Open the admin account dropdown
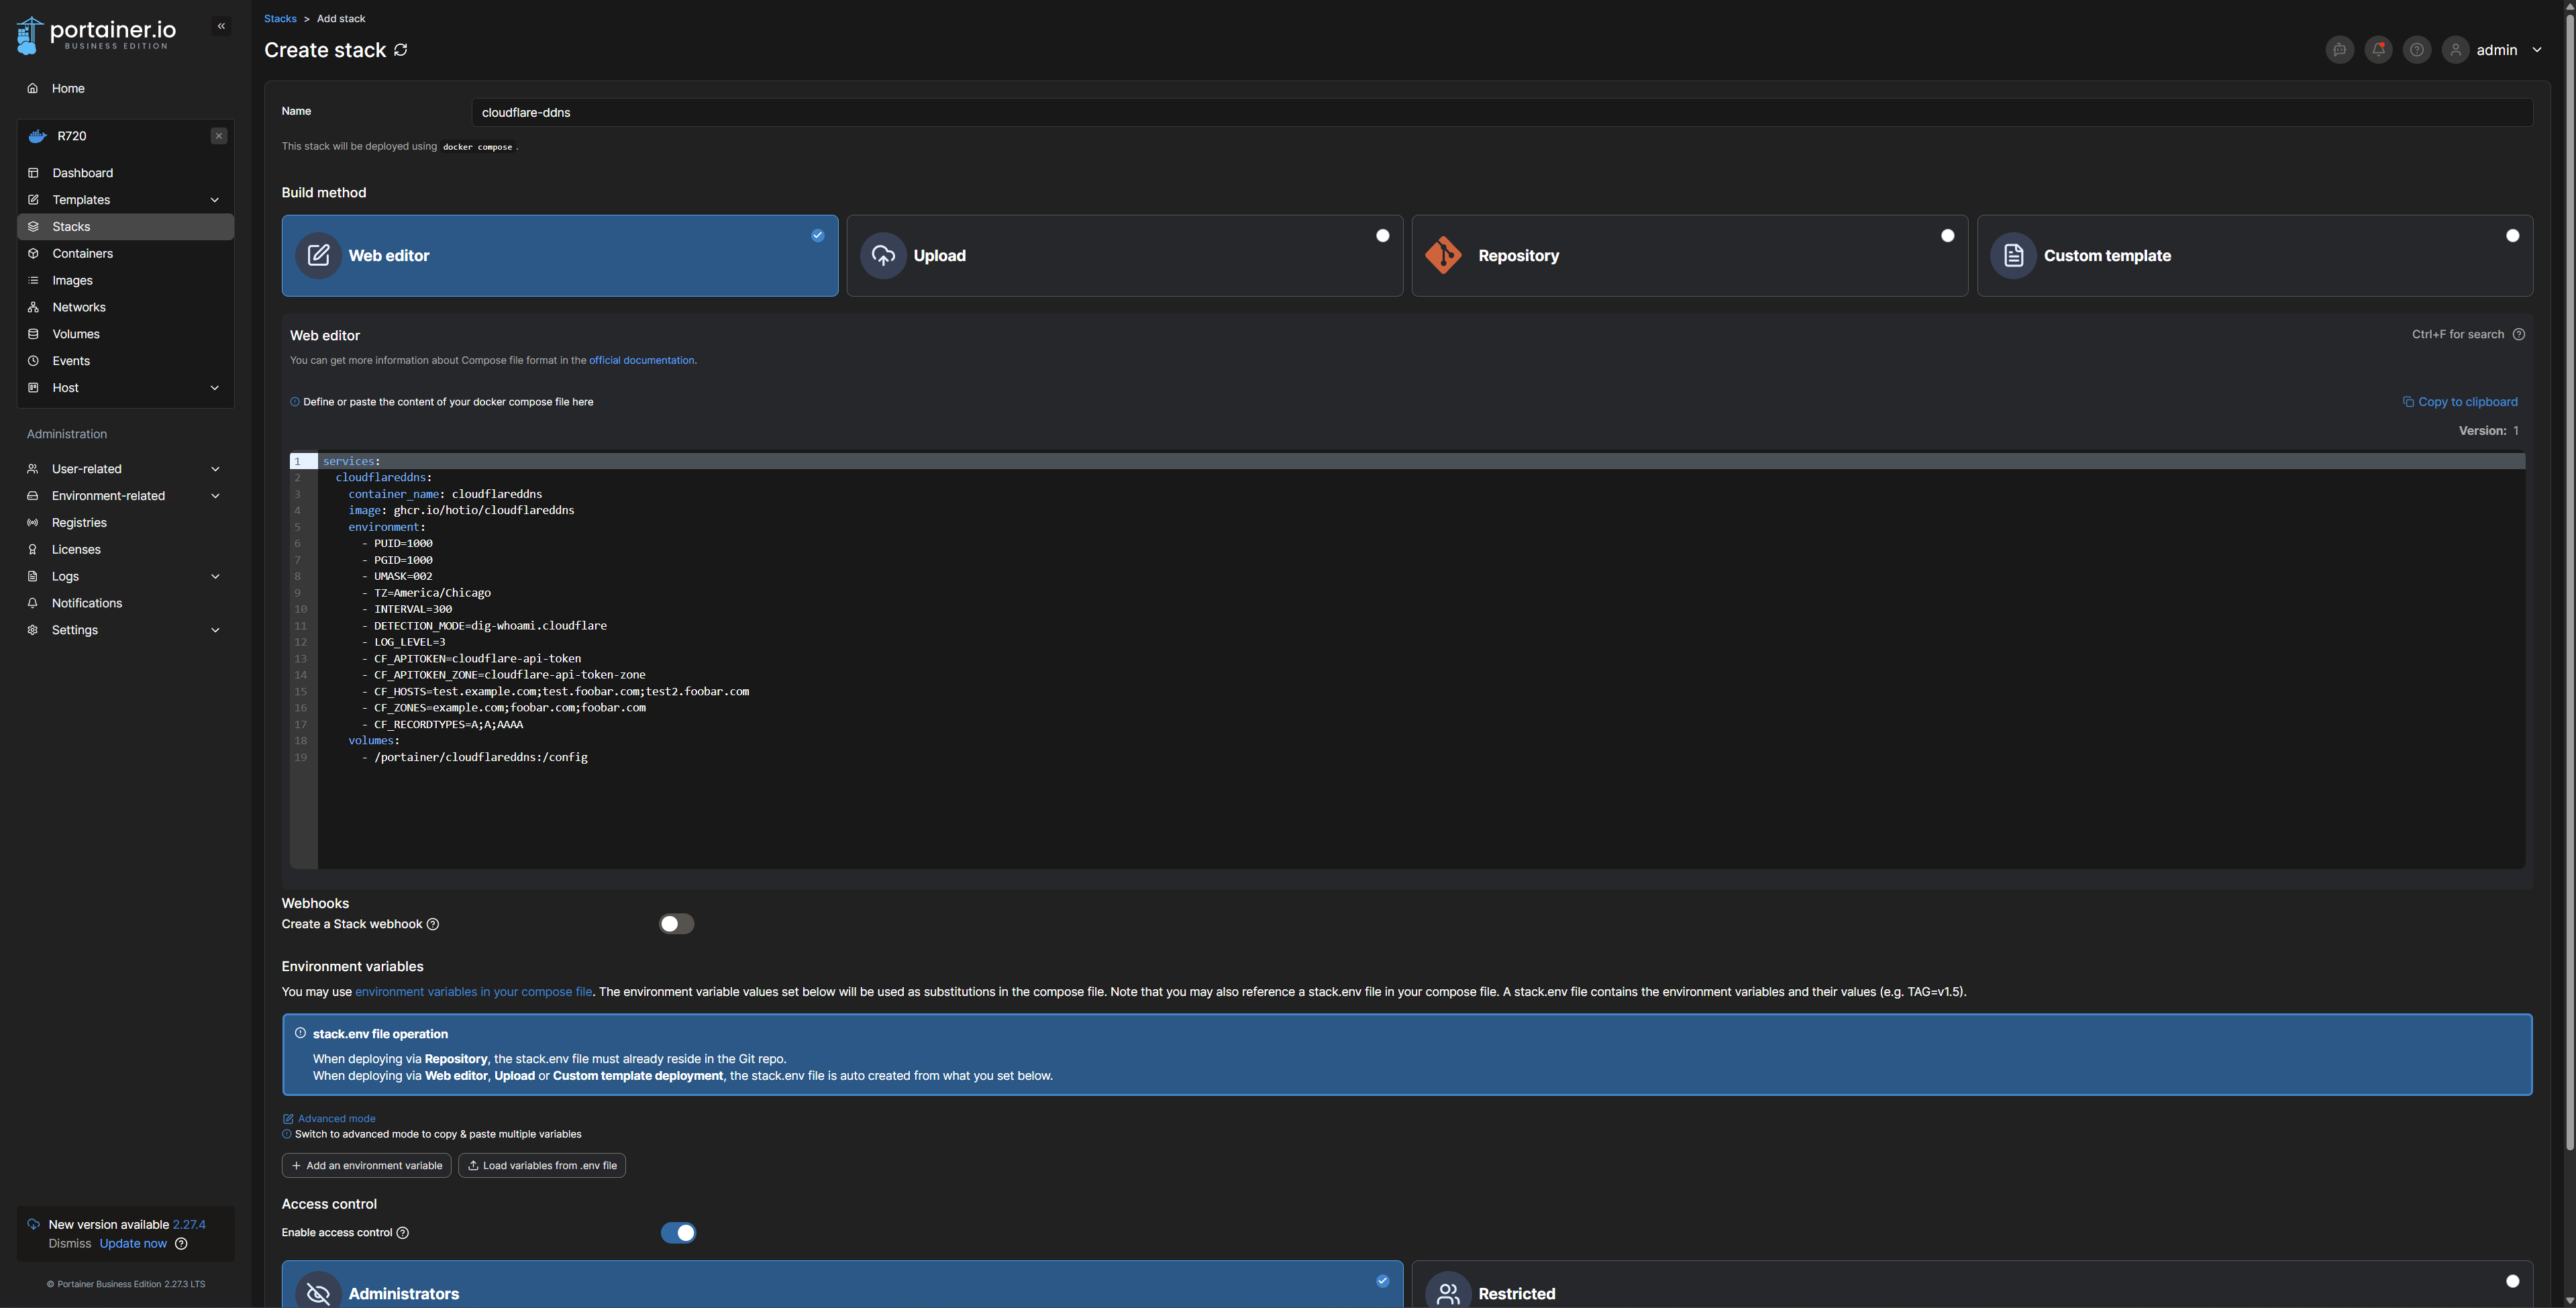The width and height of the screenshot is (2576, 1308). (x=2496, y=49)
